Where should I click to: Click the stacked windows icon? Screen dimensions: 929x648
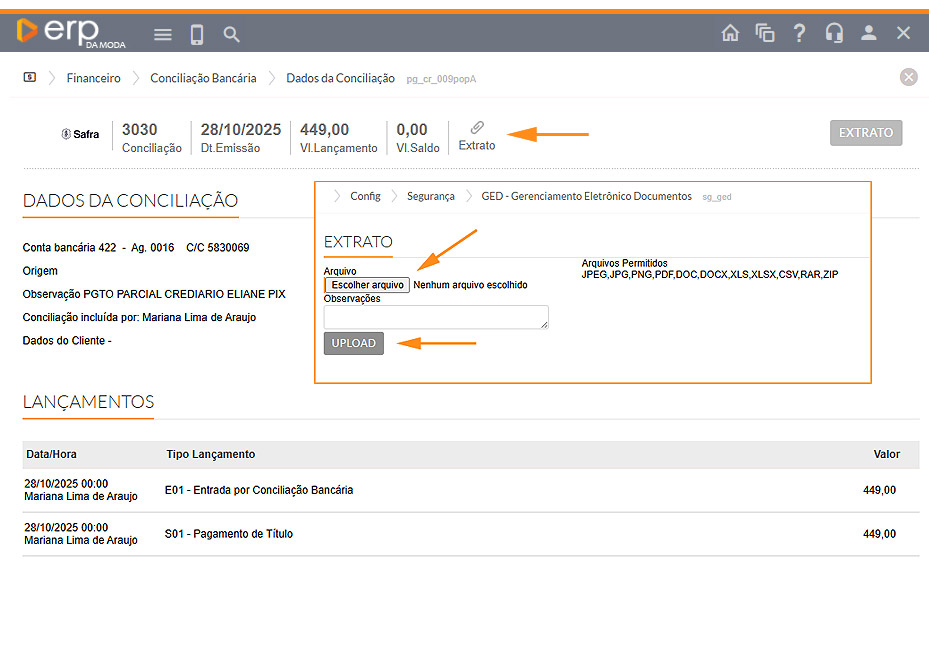(x=765, y=33)
